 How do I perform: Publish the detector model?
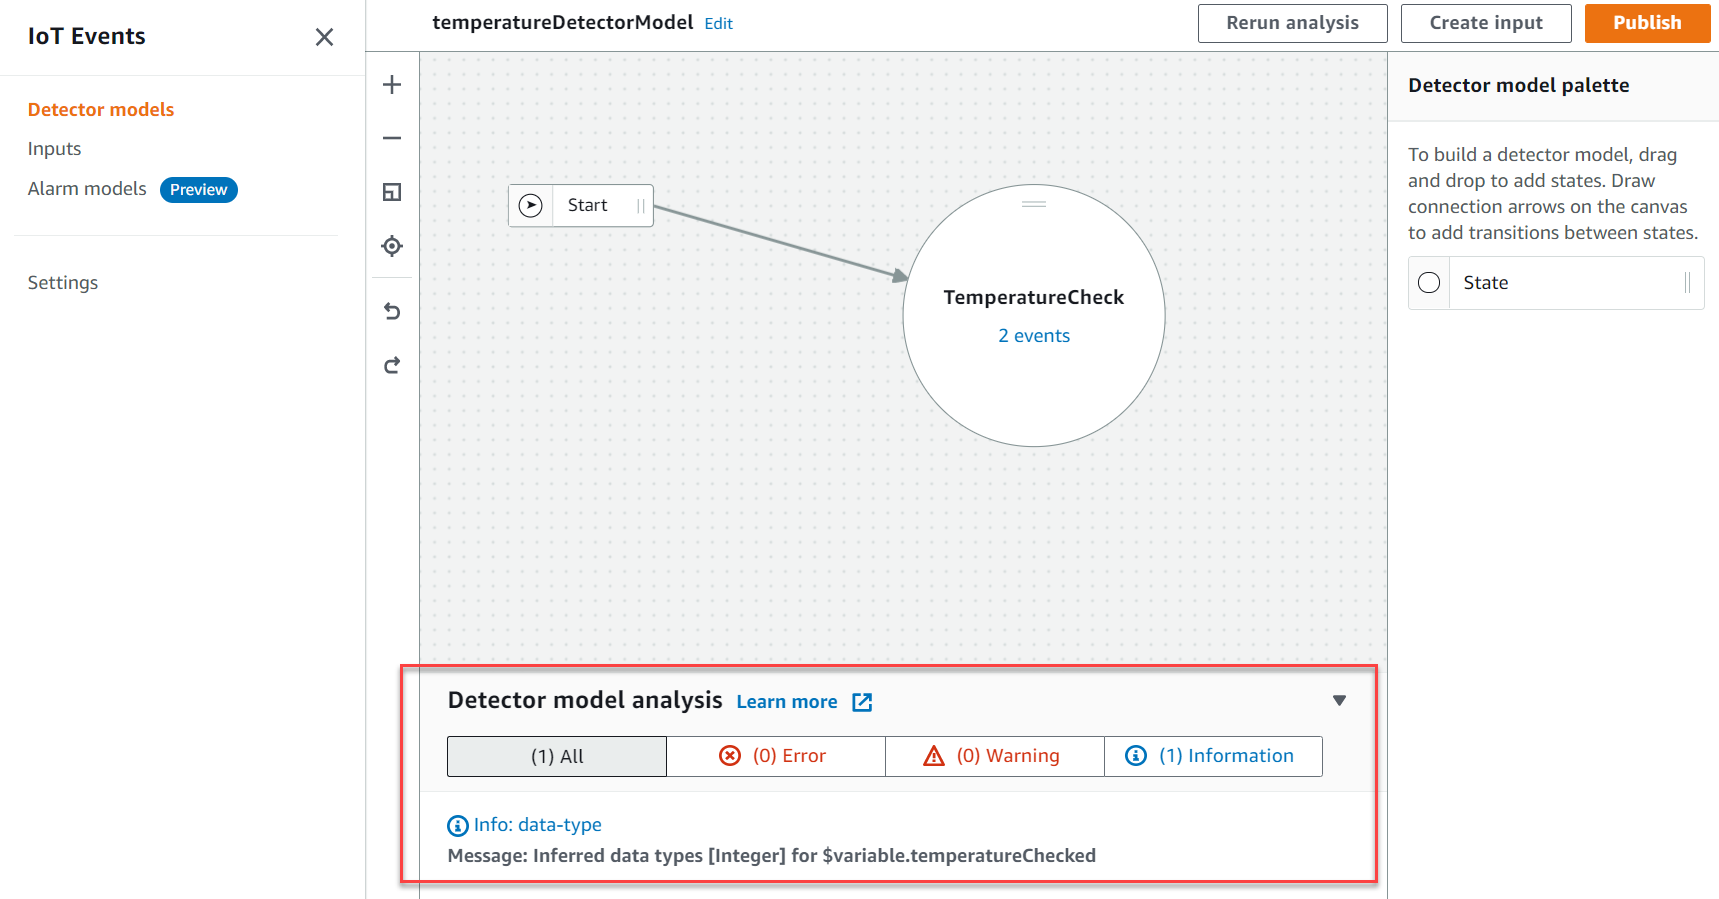tap(1646, 23)
